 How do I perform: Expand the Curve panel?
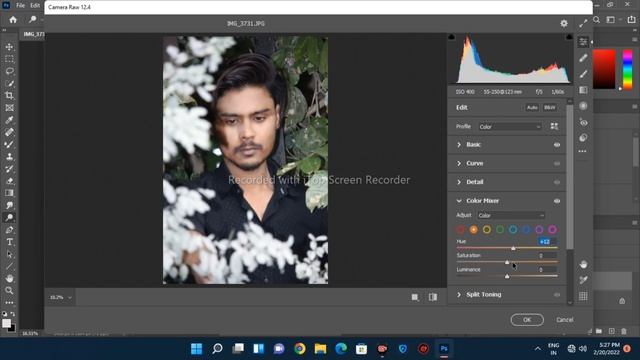pyautogui.click(x=459, y=163)
